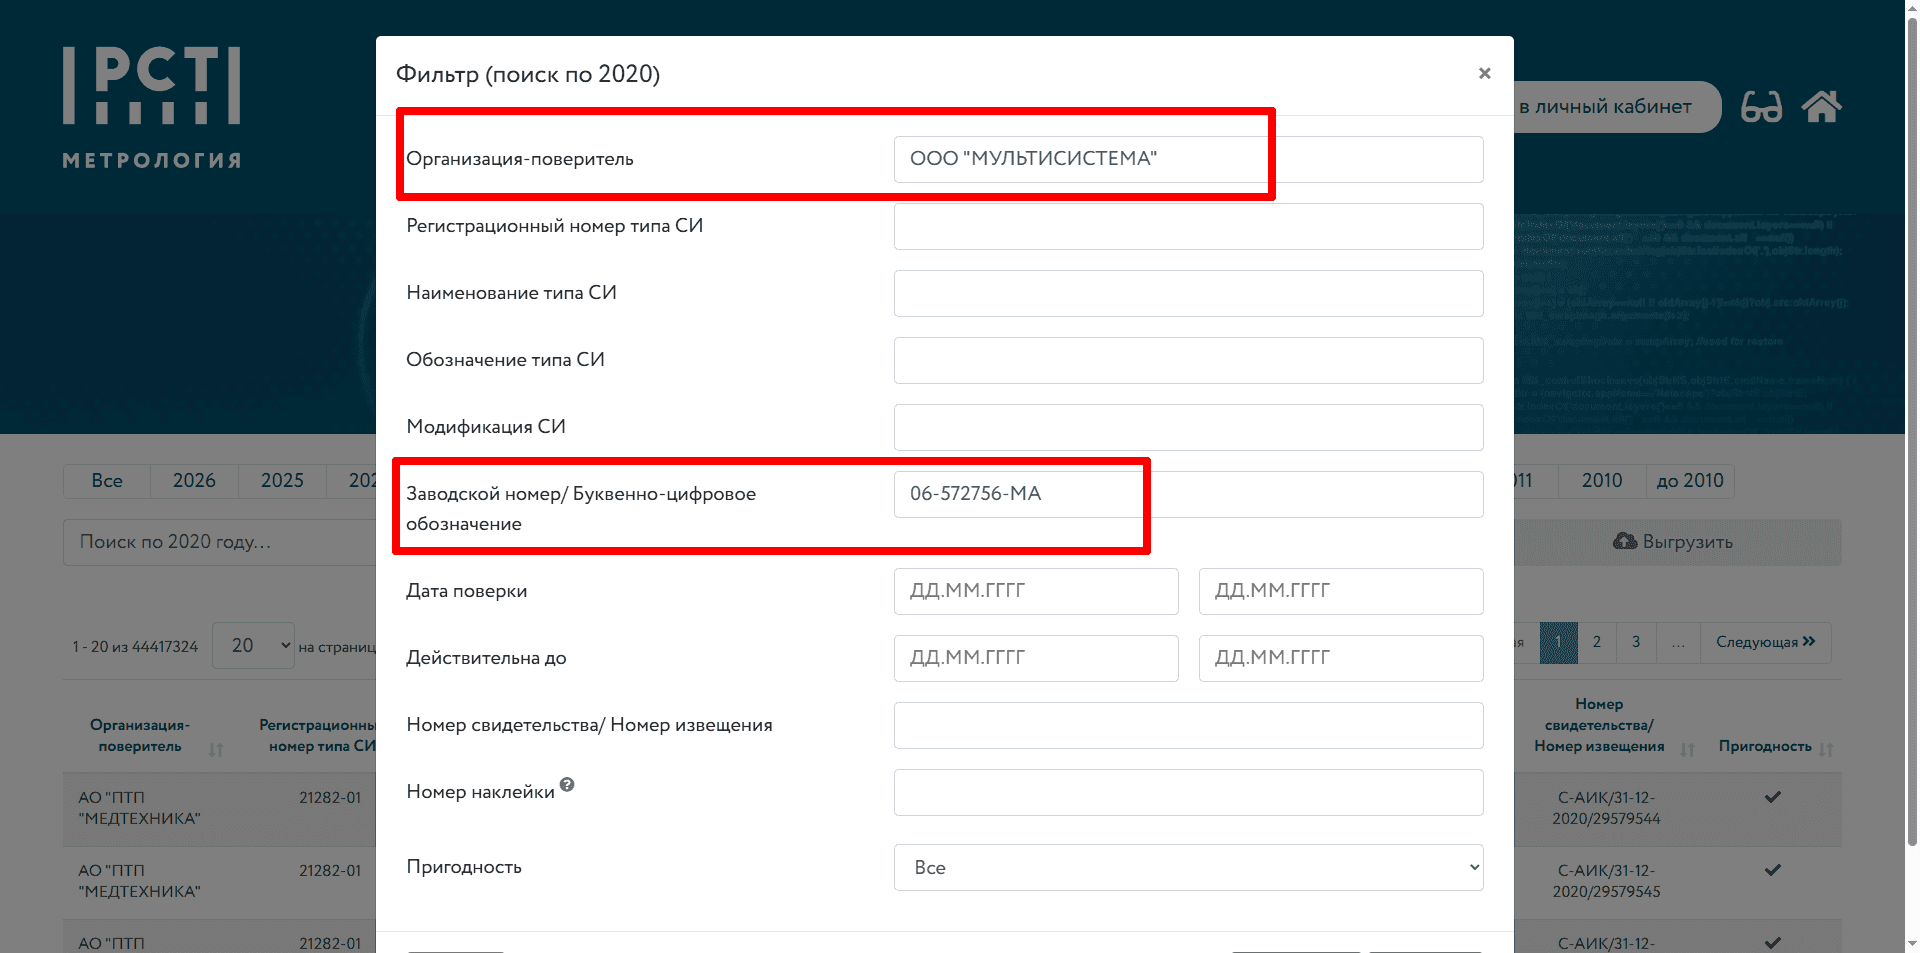Click the РСТ Метрология logo
Viewport: 1920px width, 953px height.
(x=152, y=107)
